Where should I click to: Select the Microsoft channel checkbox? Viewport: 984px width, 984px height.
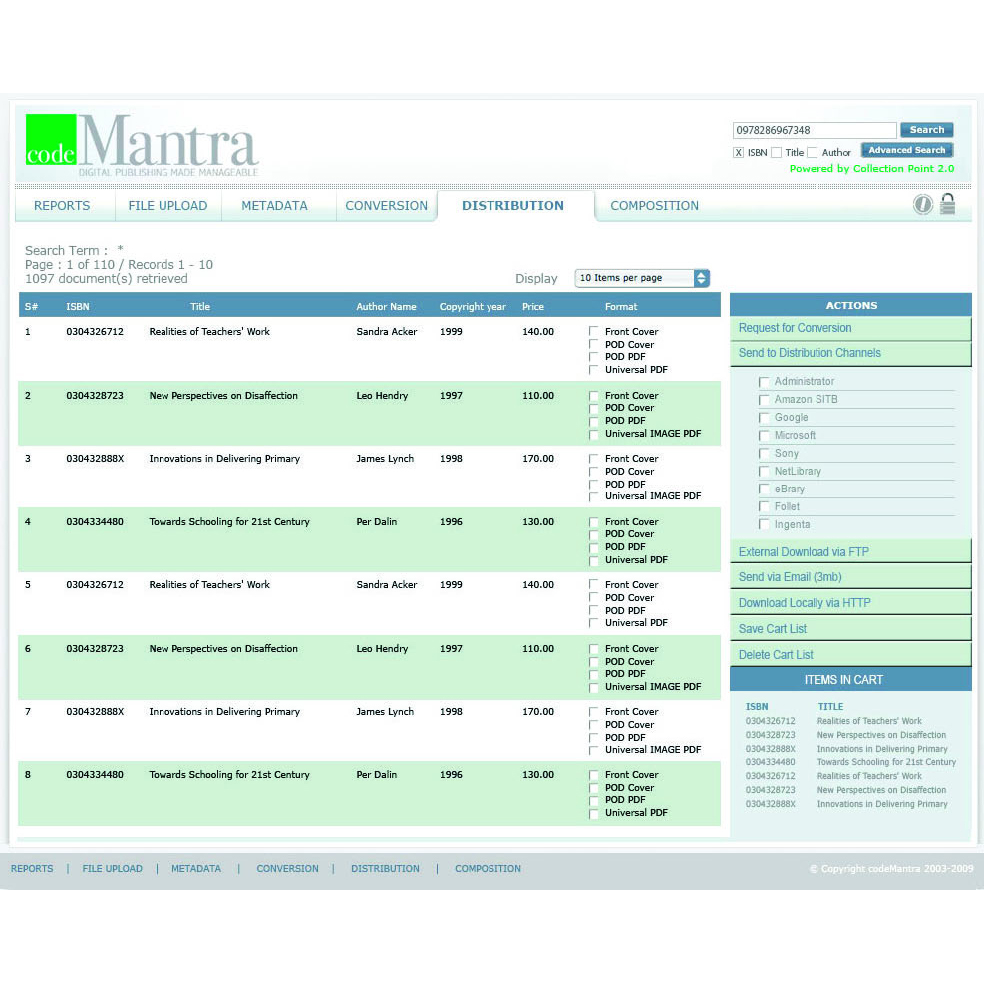pos(764,436)
